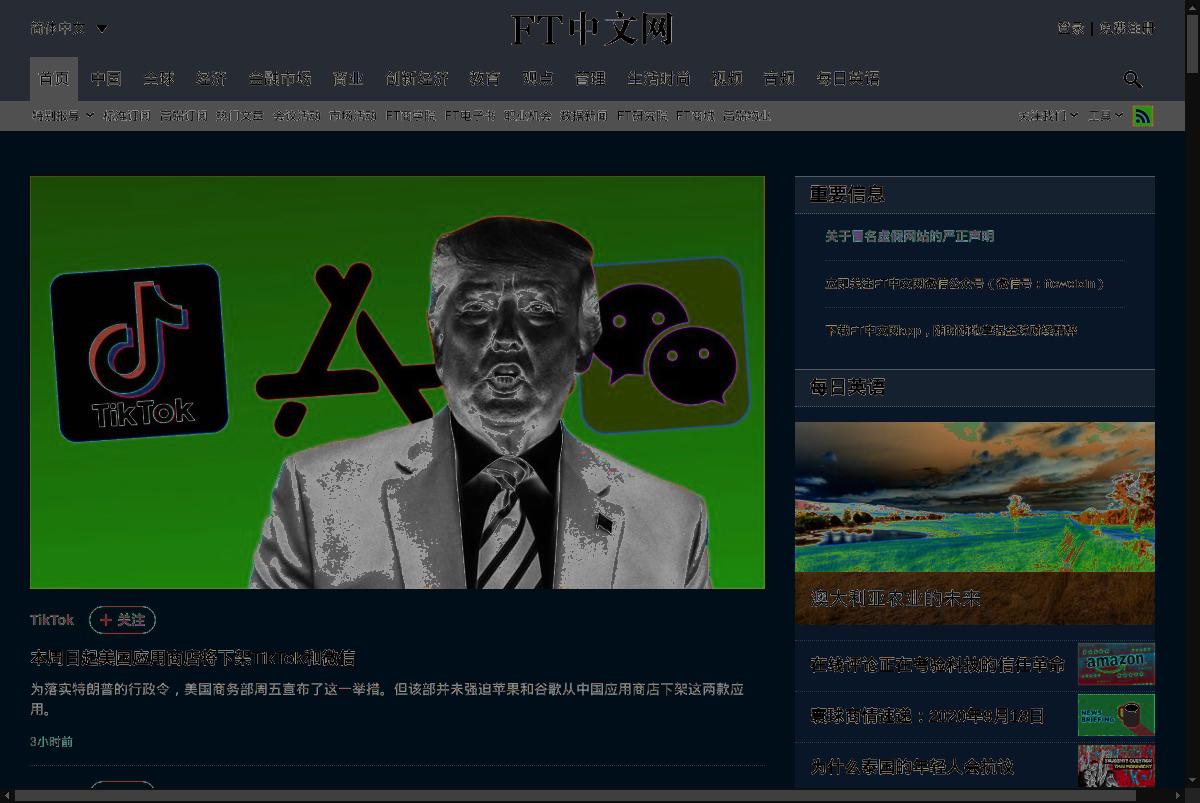Open headline about app stores removing TikTok
The width and height of the screenshot is (1200, 803).
192,658
